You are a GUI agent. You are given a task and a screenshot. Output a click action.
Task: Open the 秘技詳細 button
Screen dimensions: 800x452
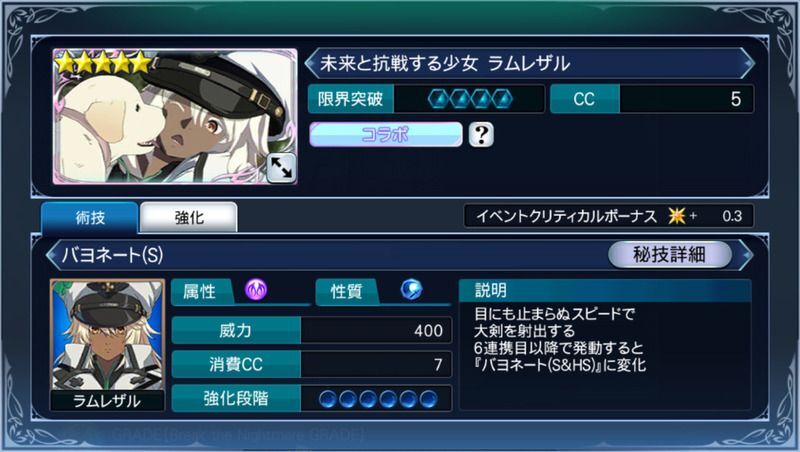[x=669, y=254]
